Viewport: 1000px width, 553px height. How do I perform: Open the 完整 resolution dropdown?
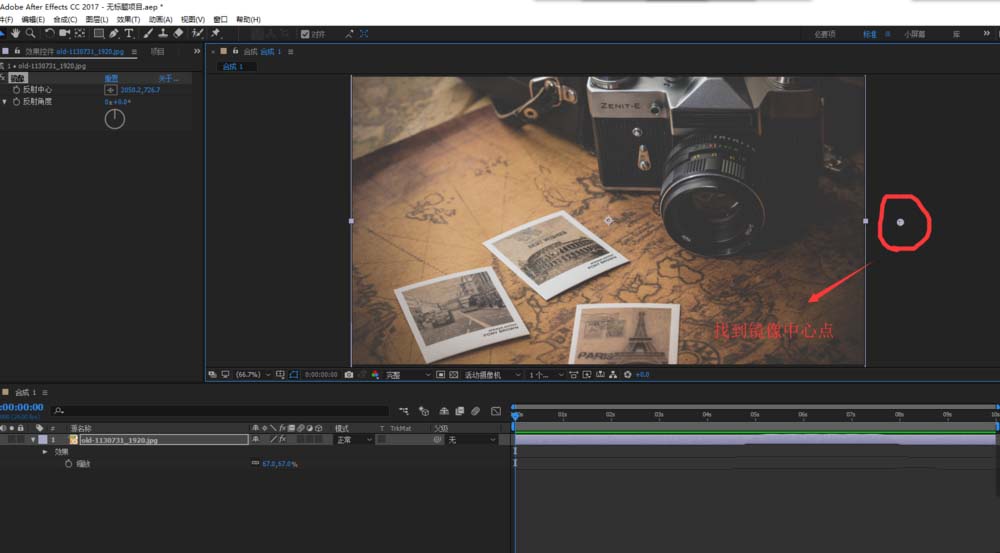coord(400,375)
